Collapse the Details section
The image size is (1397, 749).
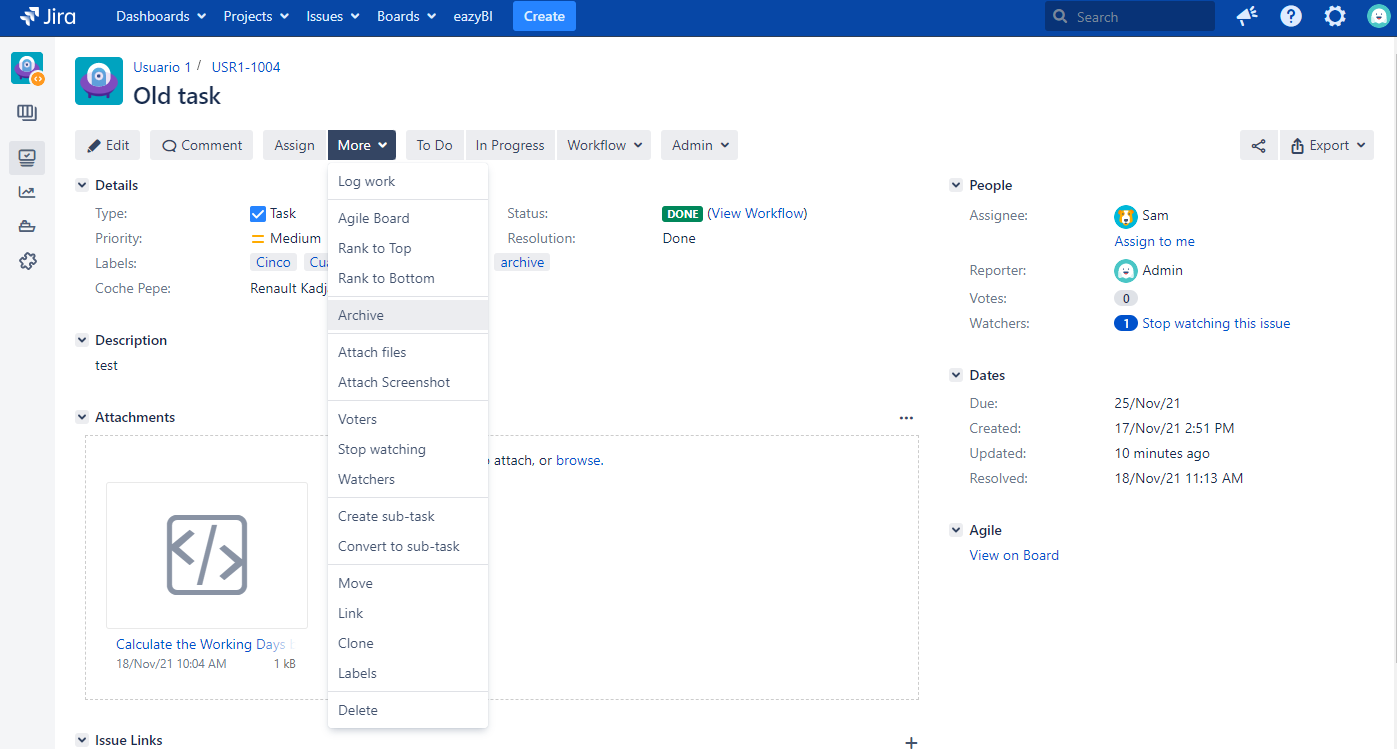[82, 184]
